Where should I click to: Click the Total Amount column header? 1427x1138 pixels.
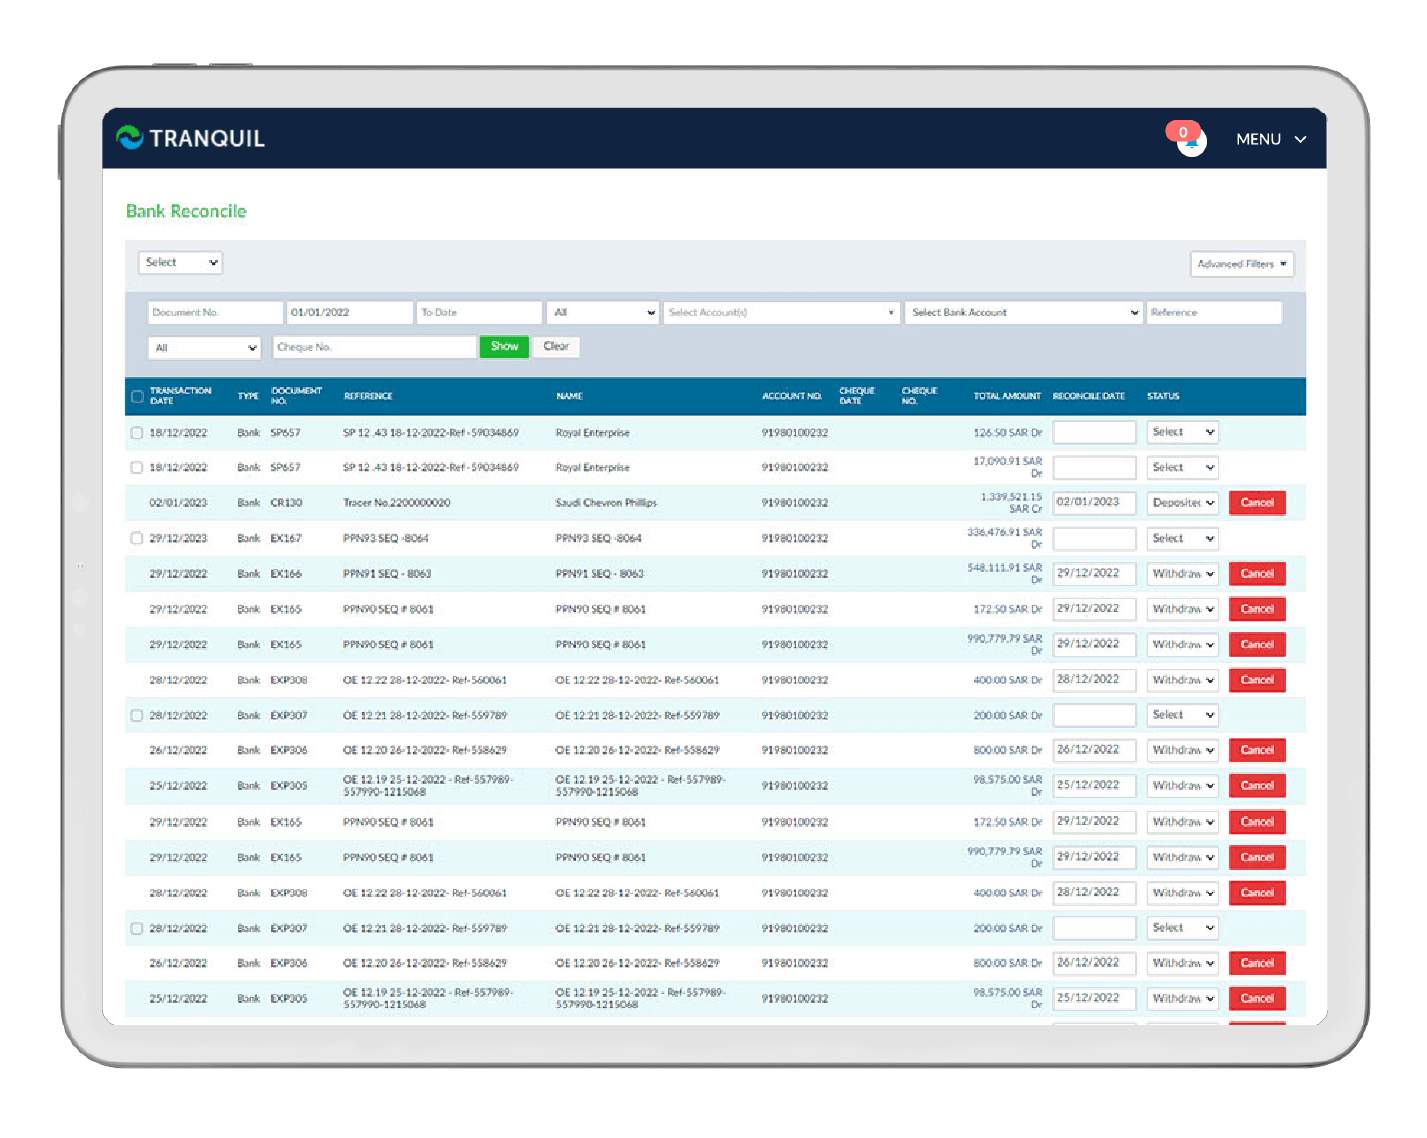pyautogui.click(x=1007, y=396)
